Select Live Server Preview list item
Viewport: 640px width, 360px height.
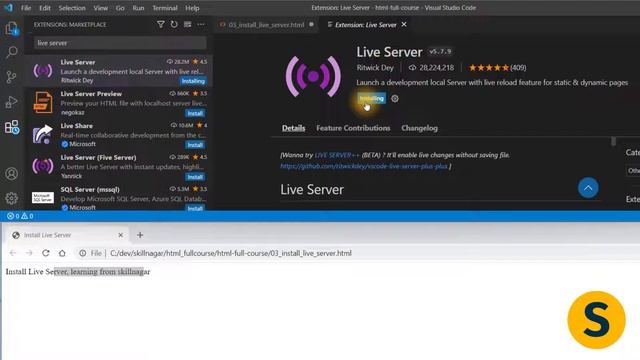click(x=118, y=103)
